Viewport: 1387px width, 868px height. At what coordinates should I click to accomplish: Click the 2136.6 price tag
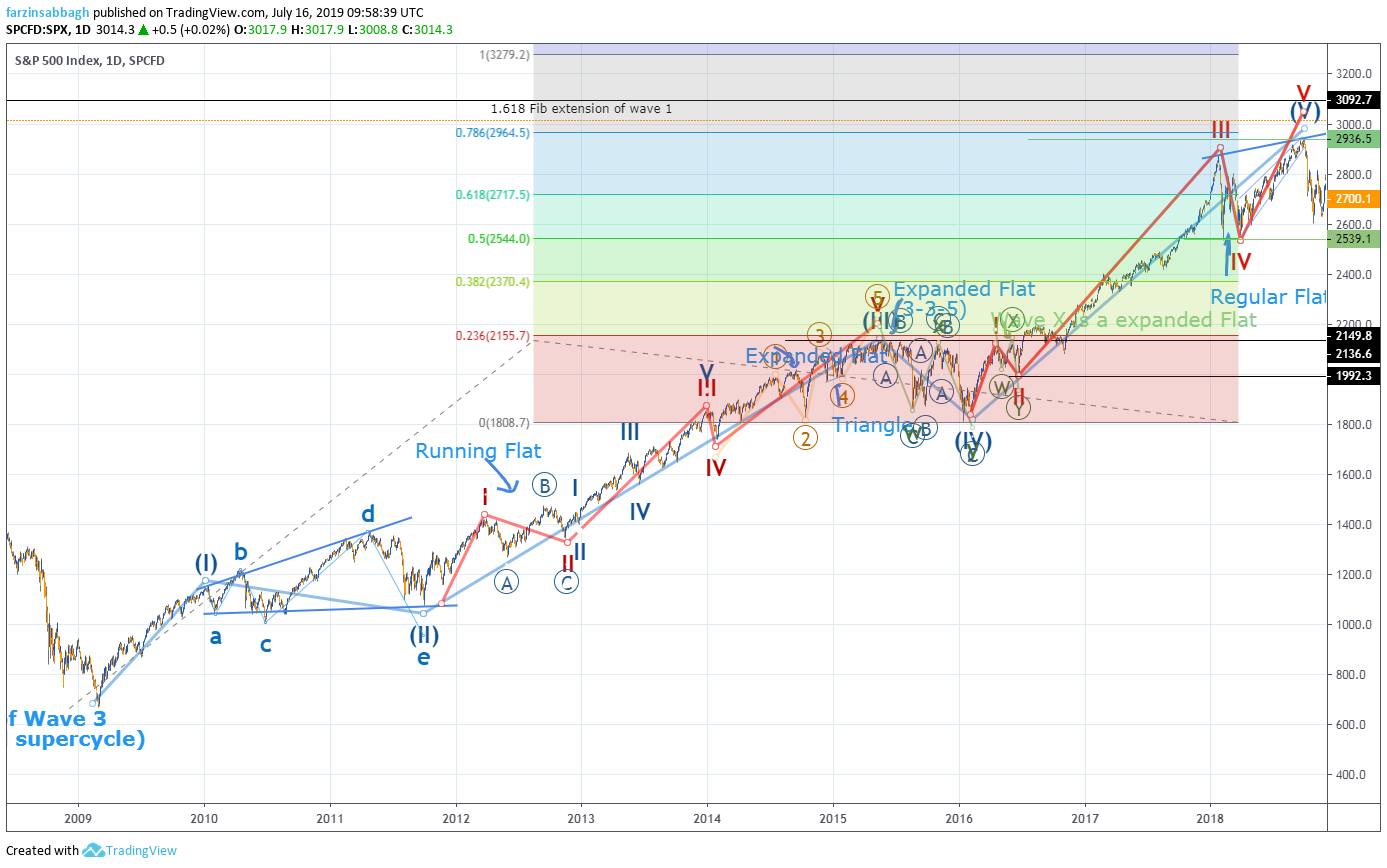point(1356,353)
